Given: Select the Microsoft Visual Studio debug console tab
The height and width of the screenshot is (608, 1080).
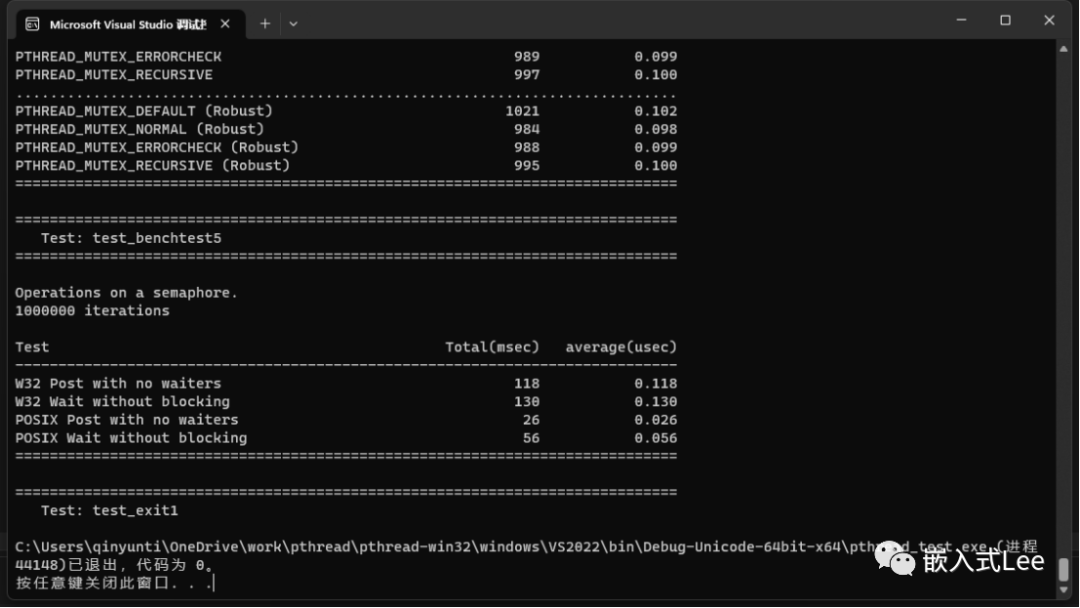Looking at the screenshot, I should (130, 24).
